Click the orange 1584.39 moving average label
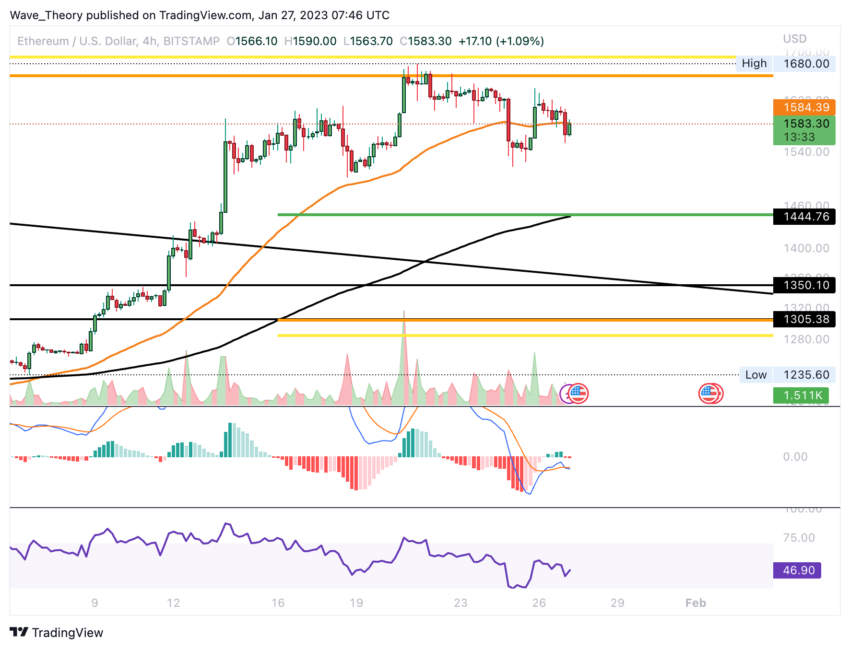850x649 pixels. click(x=804, y=107)
